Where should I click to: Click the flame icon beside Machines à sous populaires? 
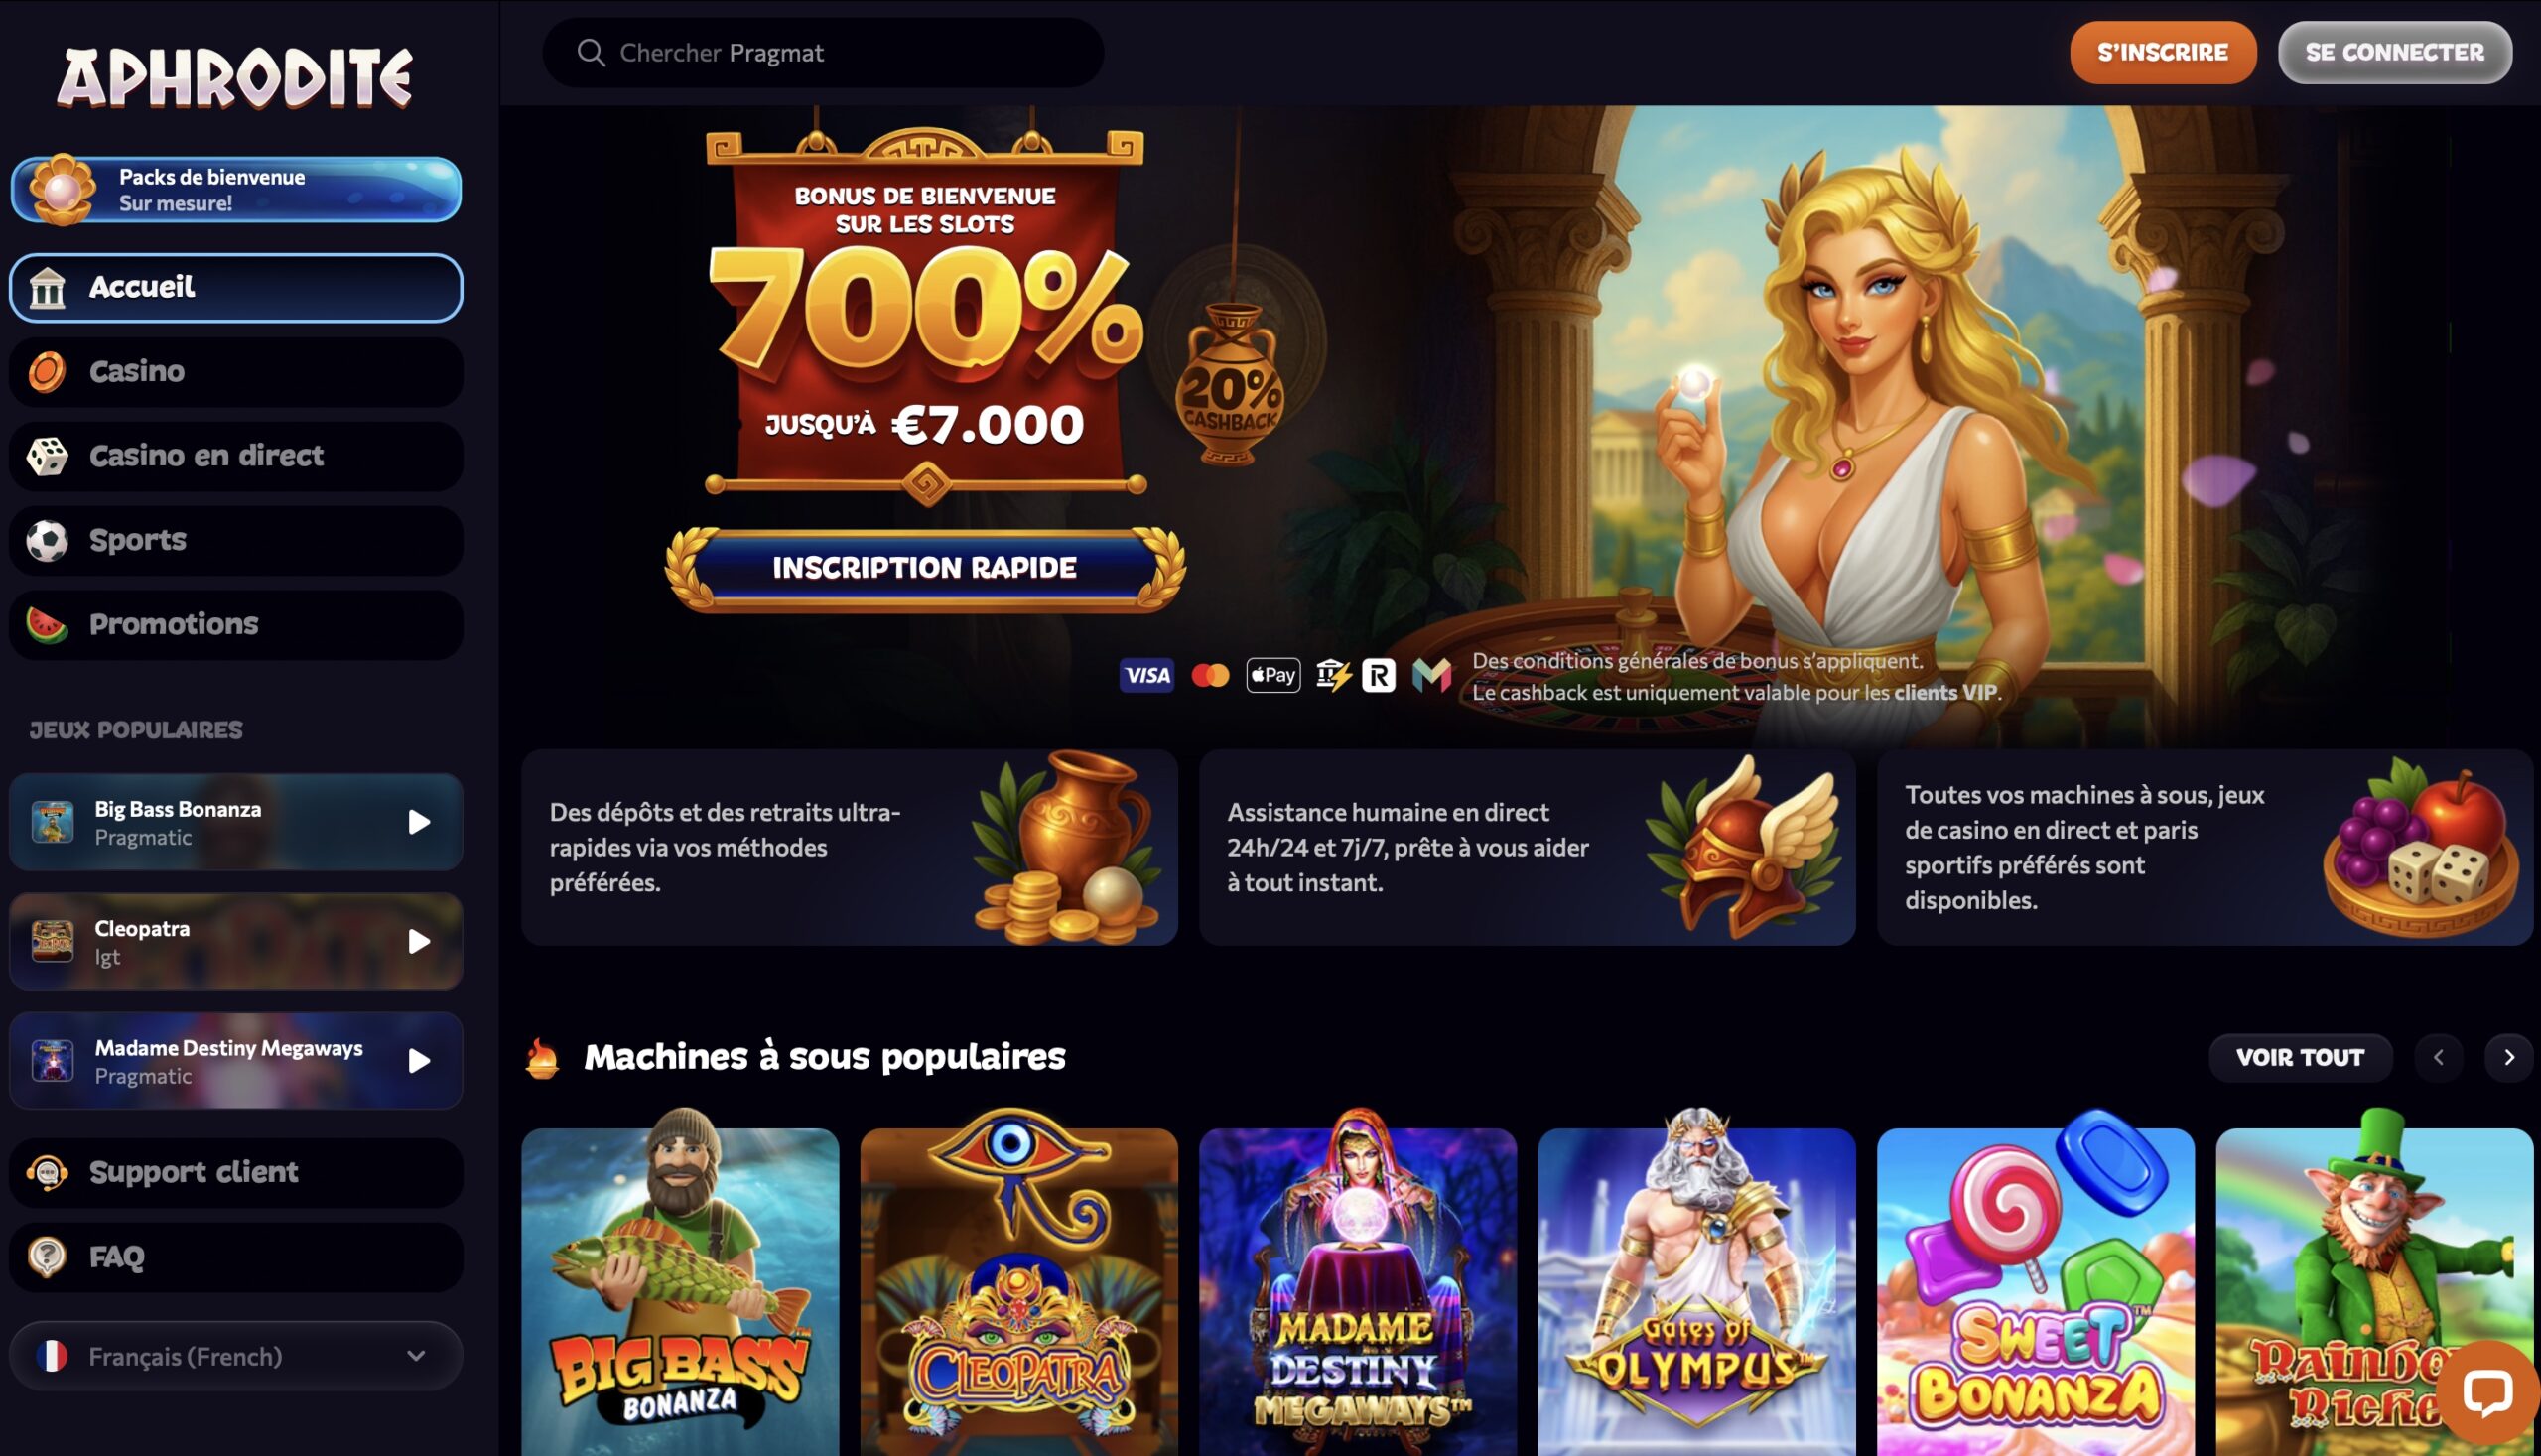[x=542, y=1057]
